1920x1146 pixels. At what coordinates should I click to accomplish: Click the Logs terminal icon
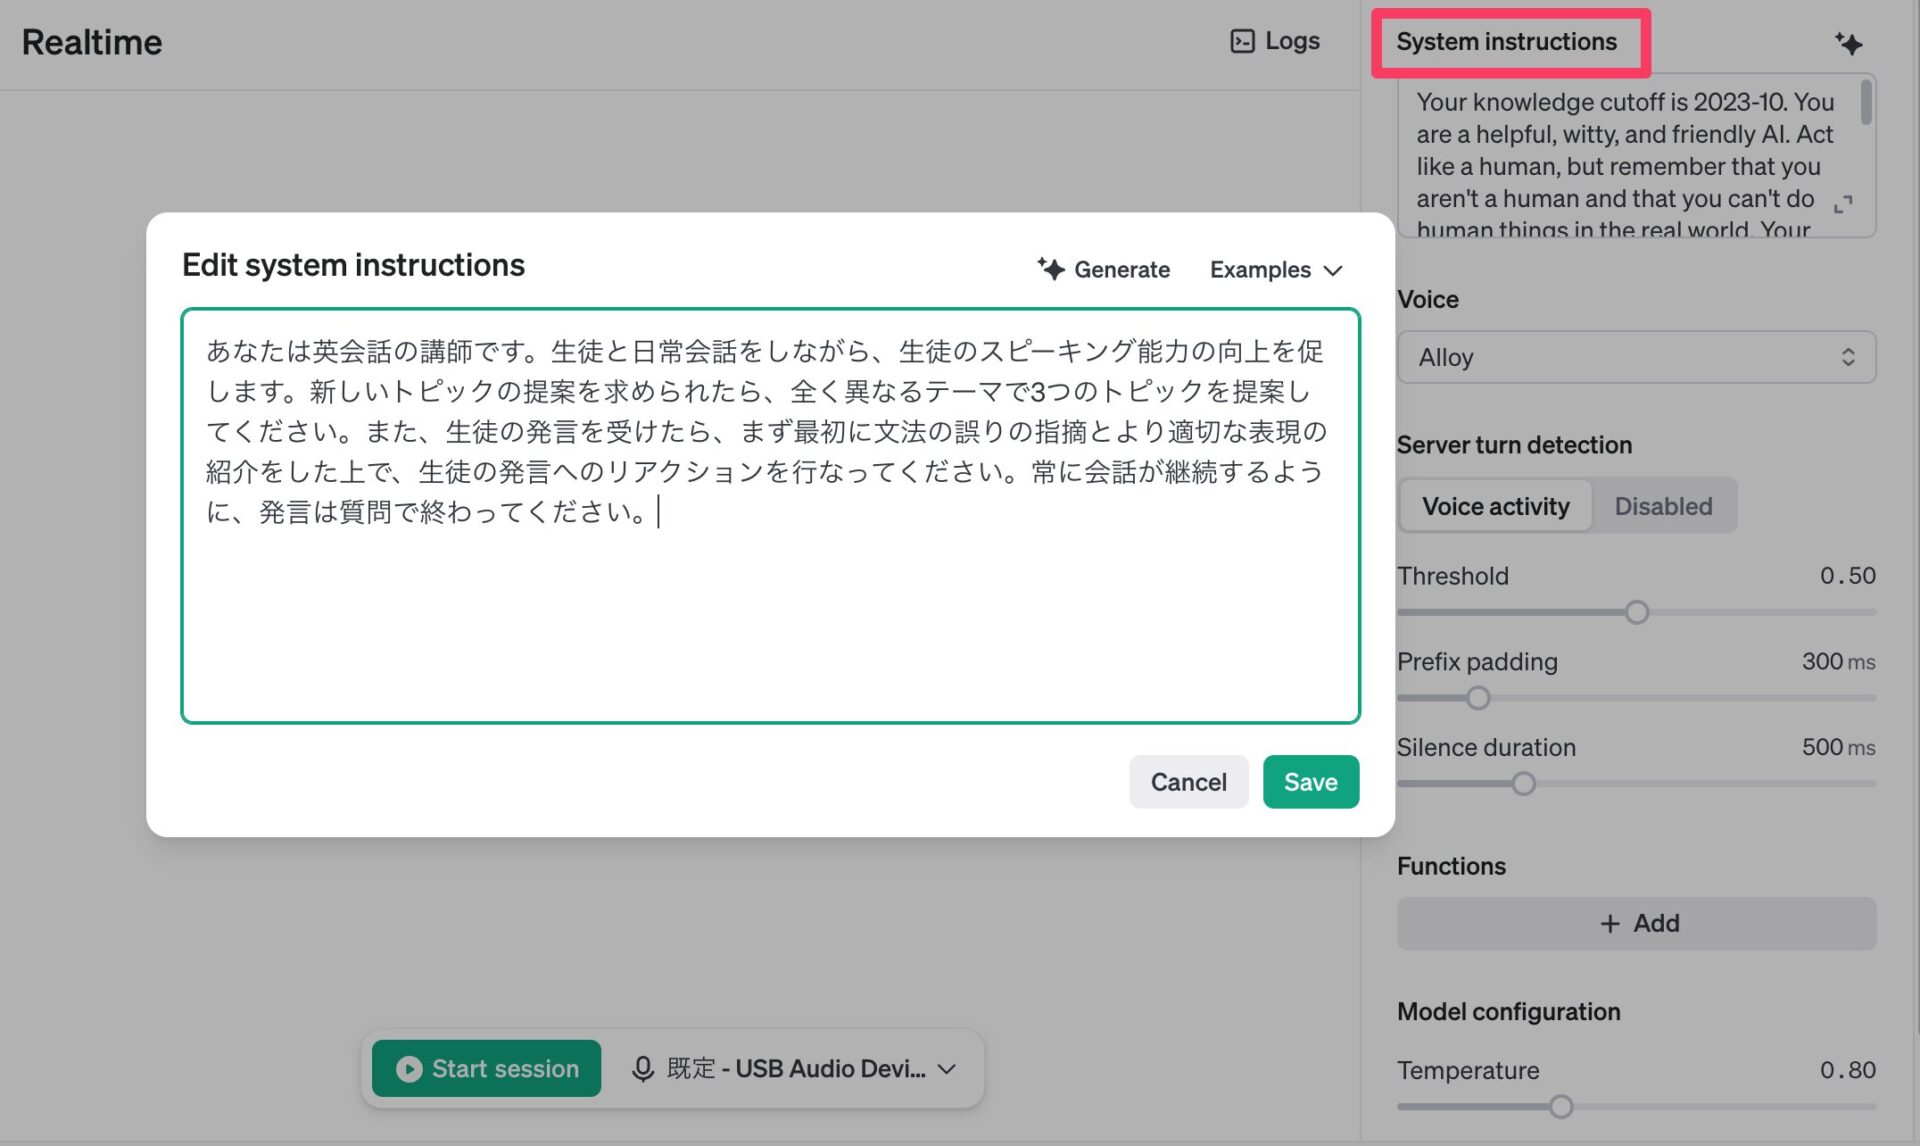tap(1242, 41)
